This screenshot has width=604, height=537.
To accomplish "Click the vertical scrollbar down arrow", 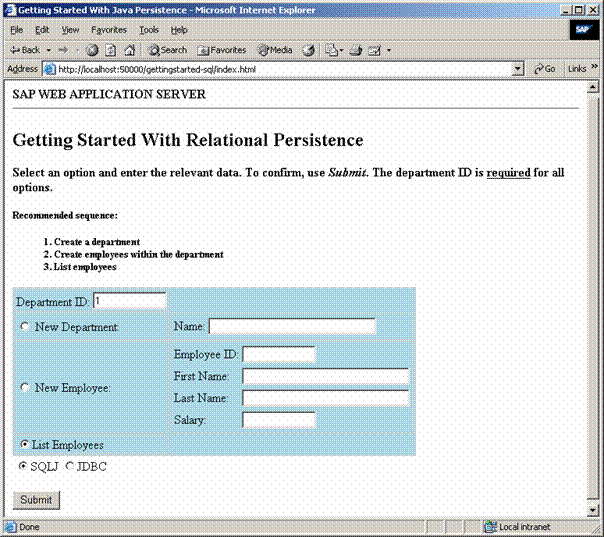I will point(595,511).
